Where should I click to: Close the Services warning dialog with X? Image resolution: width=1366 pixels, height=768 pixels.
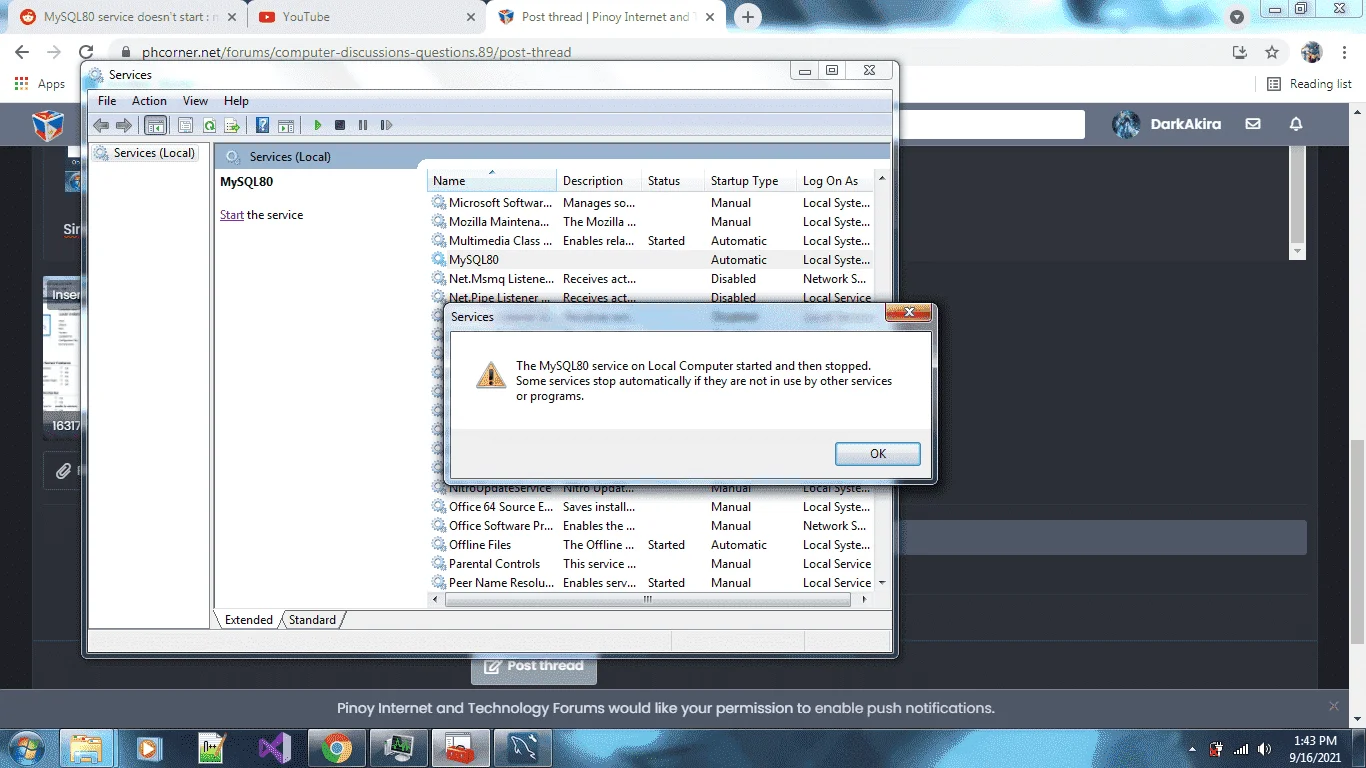tap(909, 313)
